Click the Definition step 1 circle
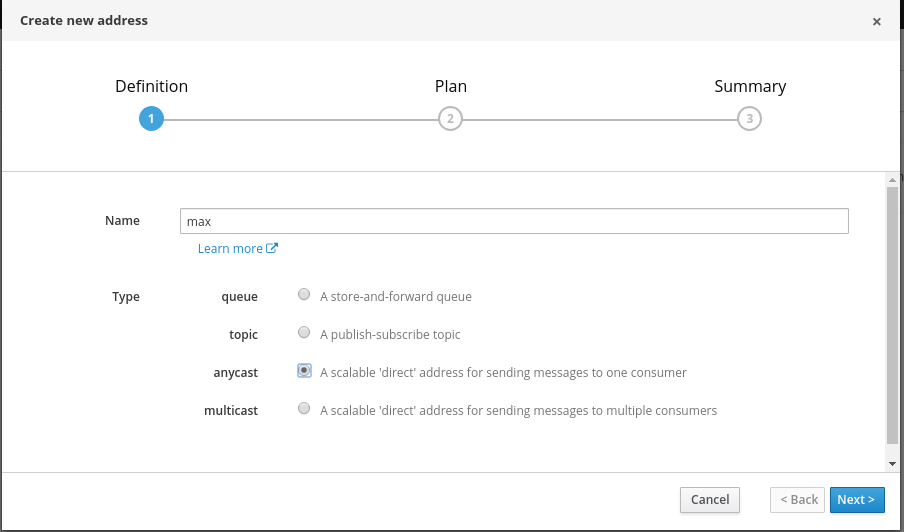The width and height of the screenshot is (904, 532). click(151, 119)
